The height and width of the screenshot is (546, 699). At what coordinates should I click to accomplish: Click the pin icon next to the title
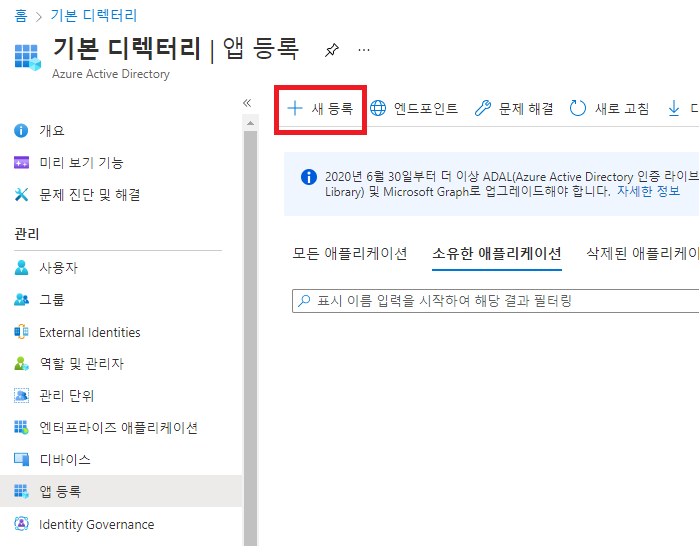[x=331, y=49]
